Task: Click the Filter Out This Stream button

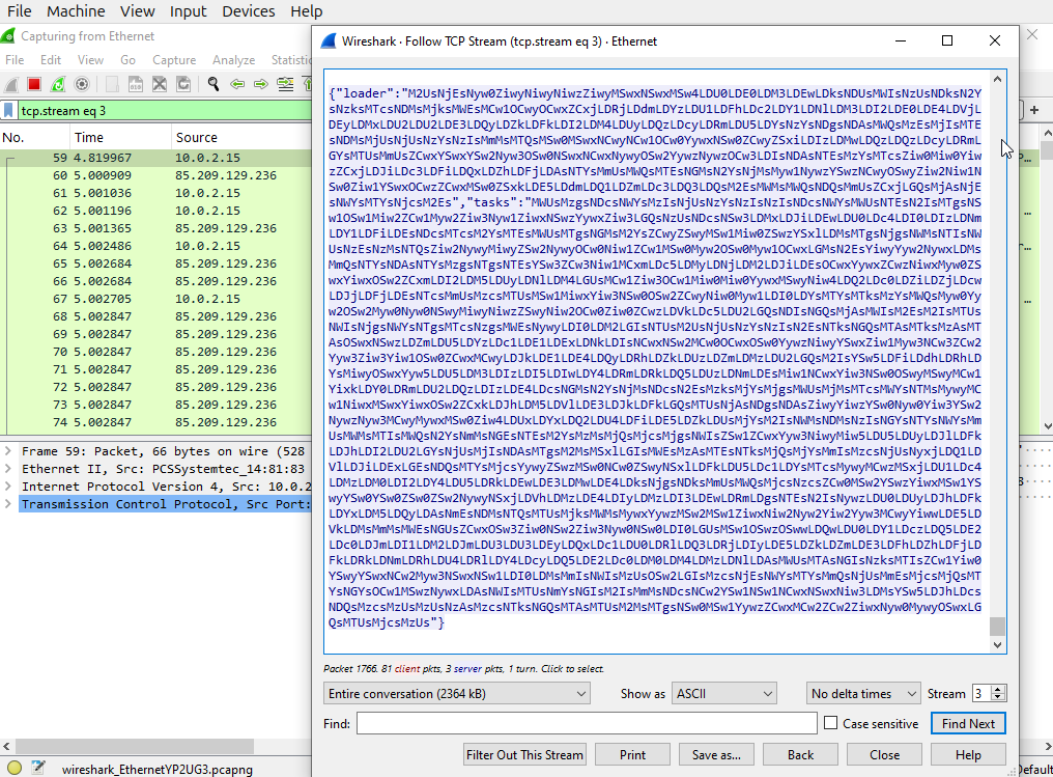Action: (x=525, y=755)
